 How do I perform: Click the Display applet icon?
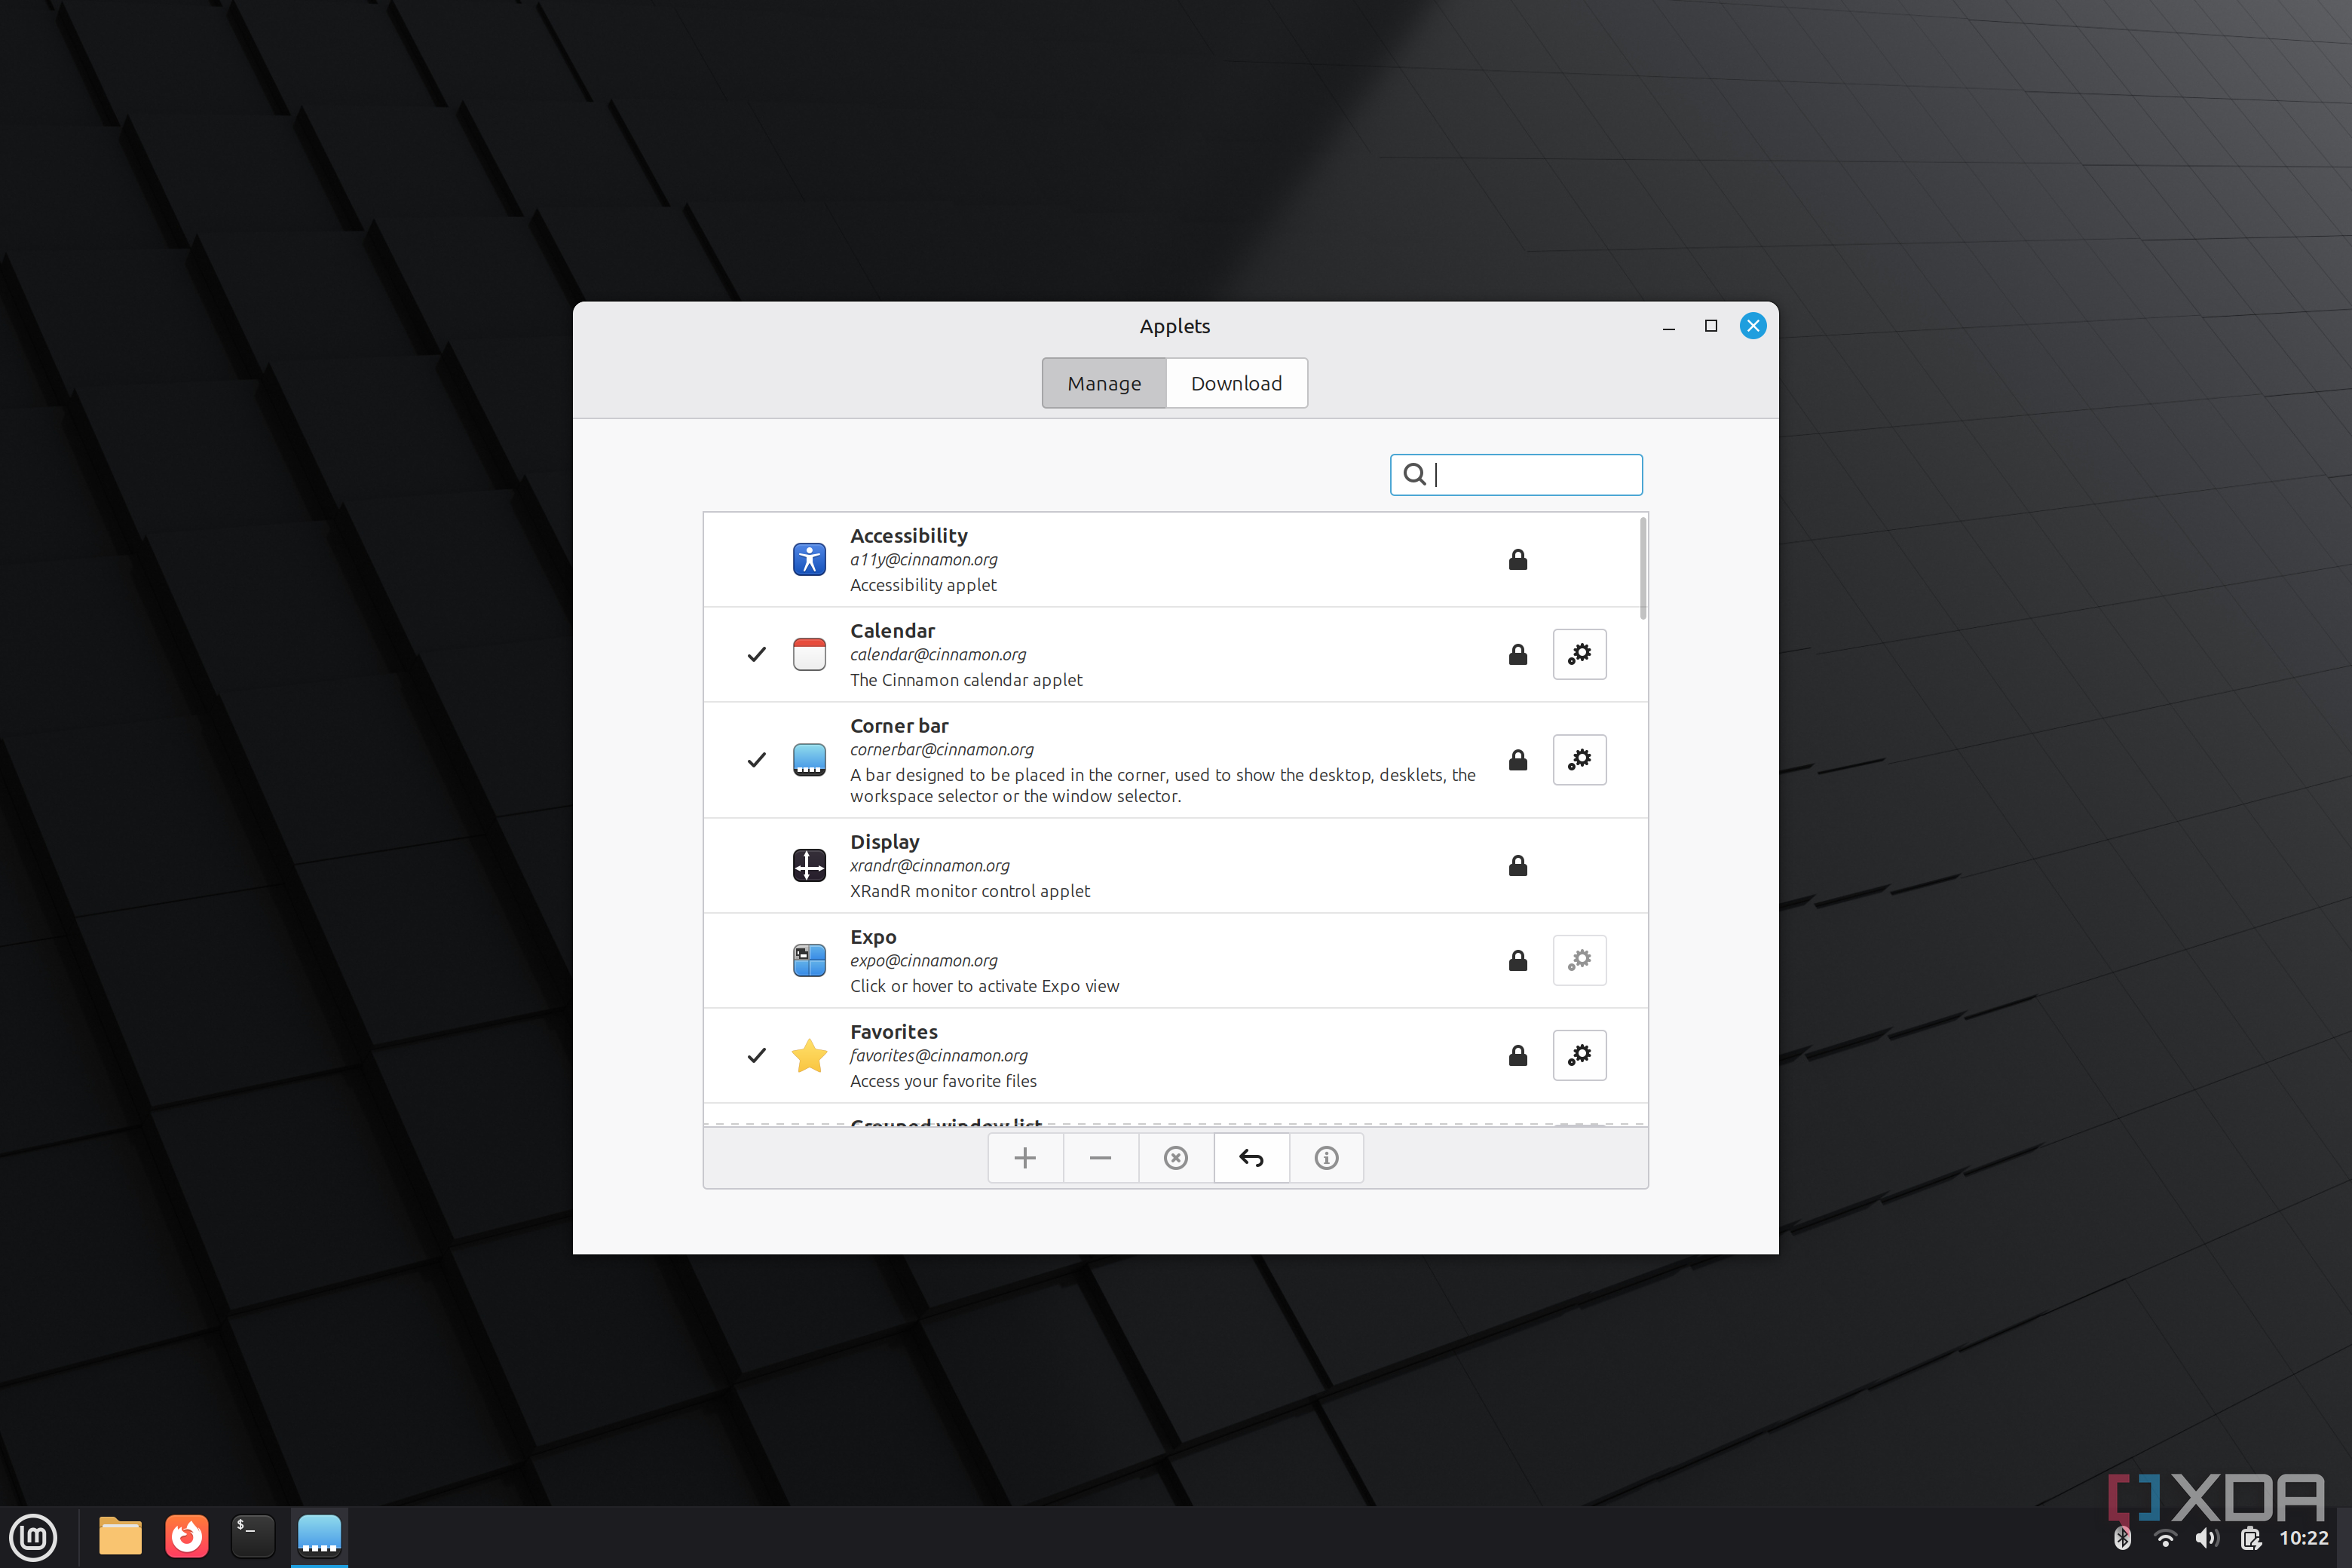click(x=809, y=865)
